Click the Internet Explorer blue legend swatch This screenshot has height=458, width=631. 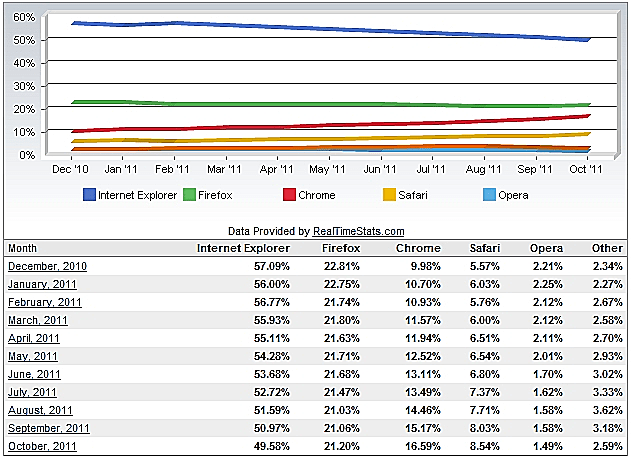point(88,195)
